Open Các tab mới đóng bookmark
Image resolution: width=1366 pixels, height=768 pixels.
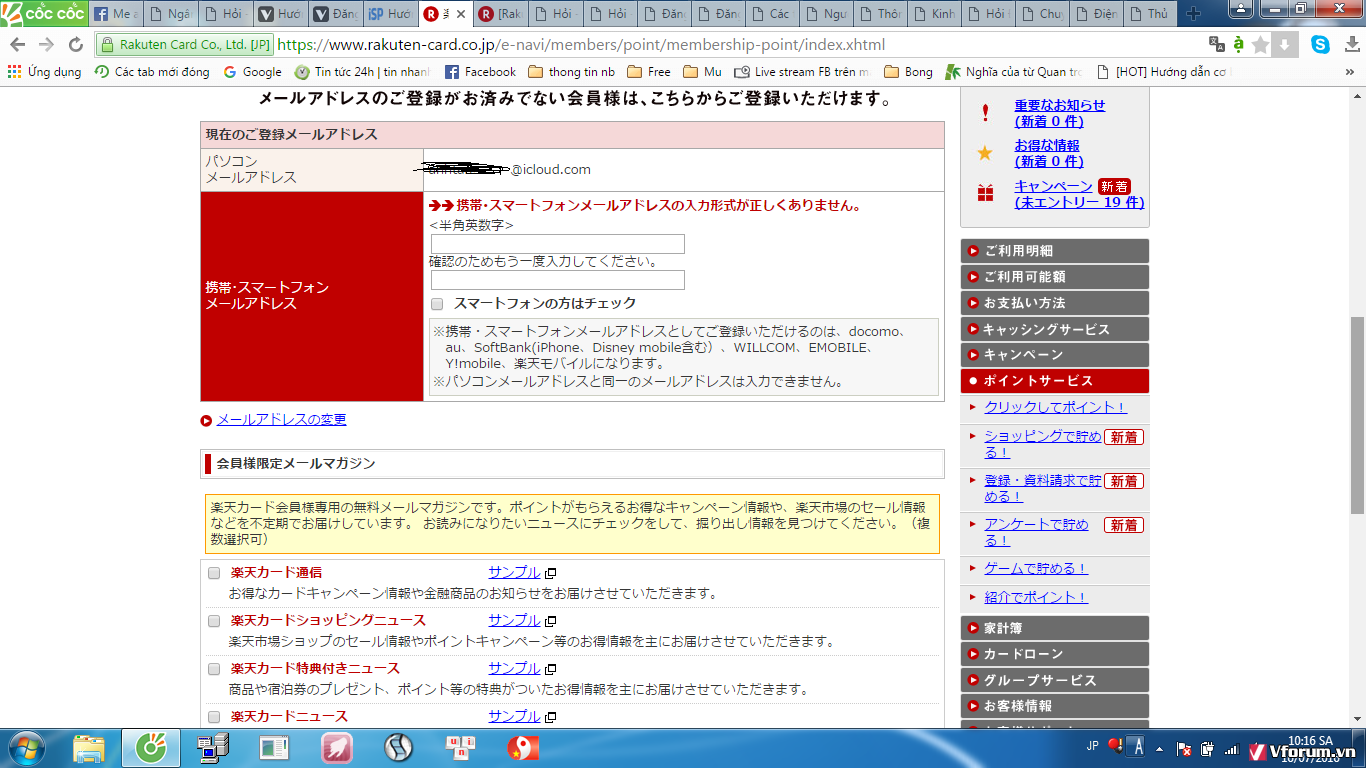point(152,72)
